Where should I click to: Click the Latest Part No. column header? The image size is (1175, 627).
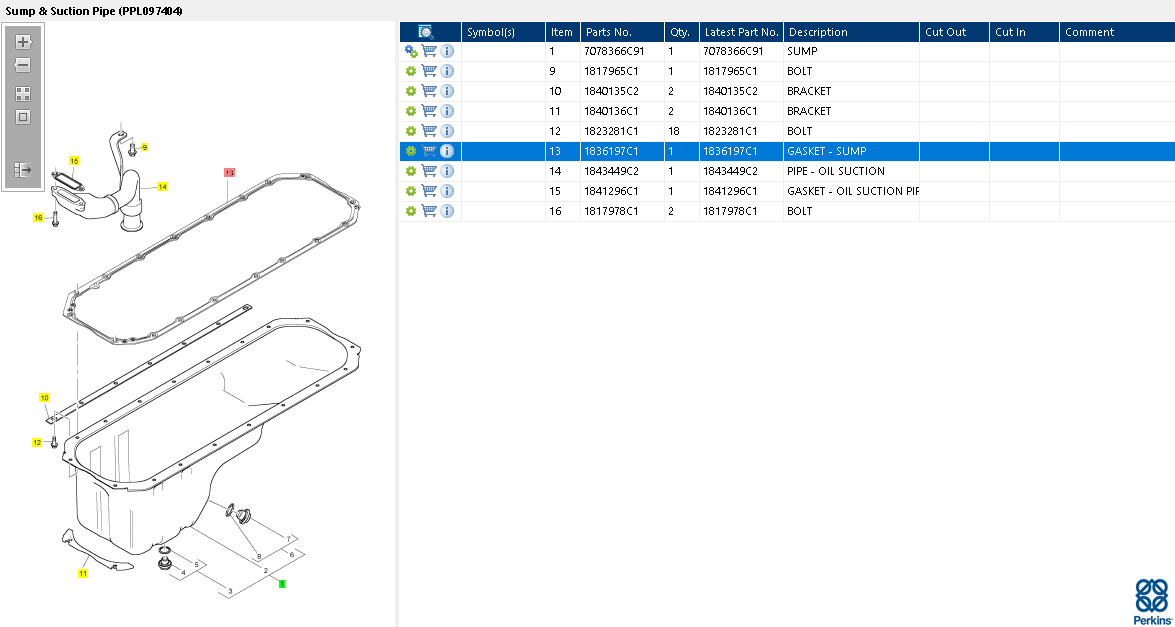click(x=741, y=32)
